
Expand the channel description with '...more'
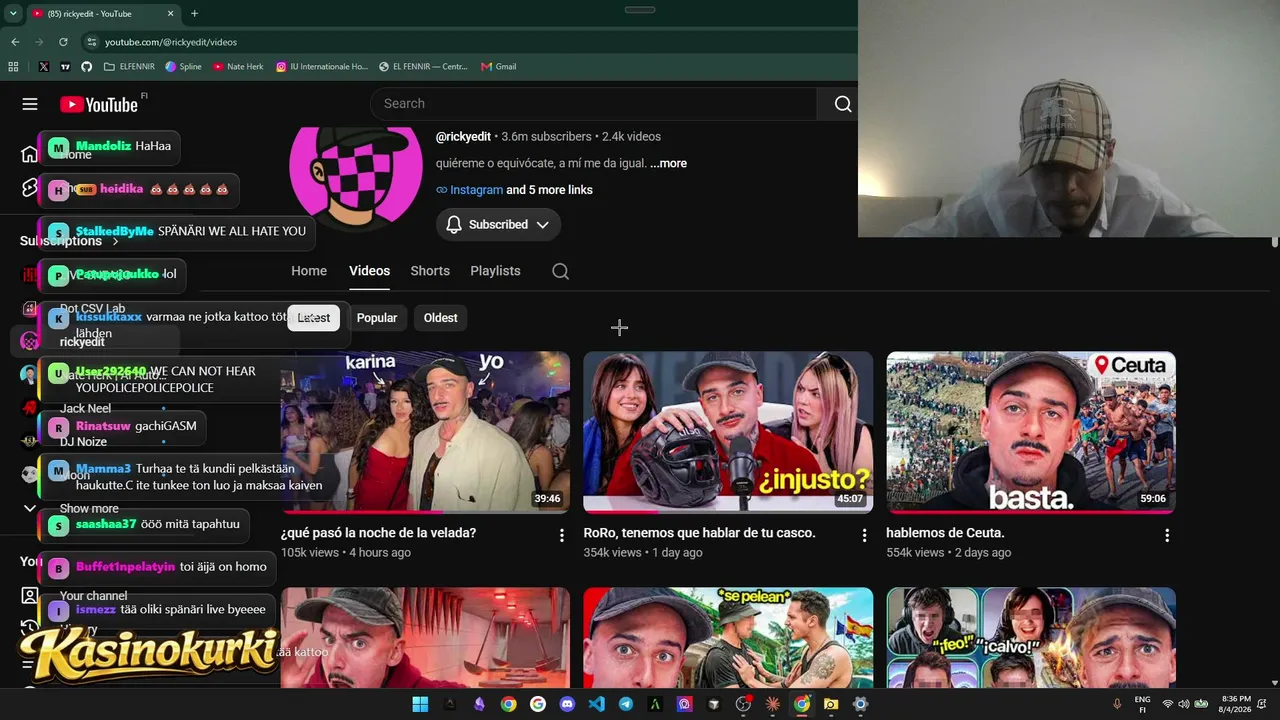(x=668, y=163)
